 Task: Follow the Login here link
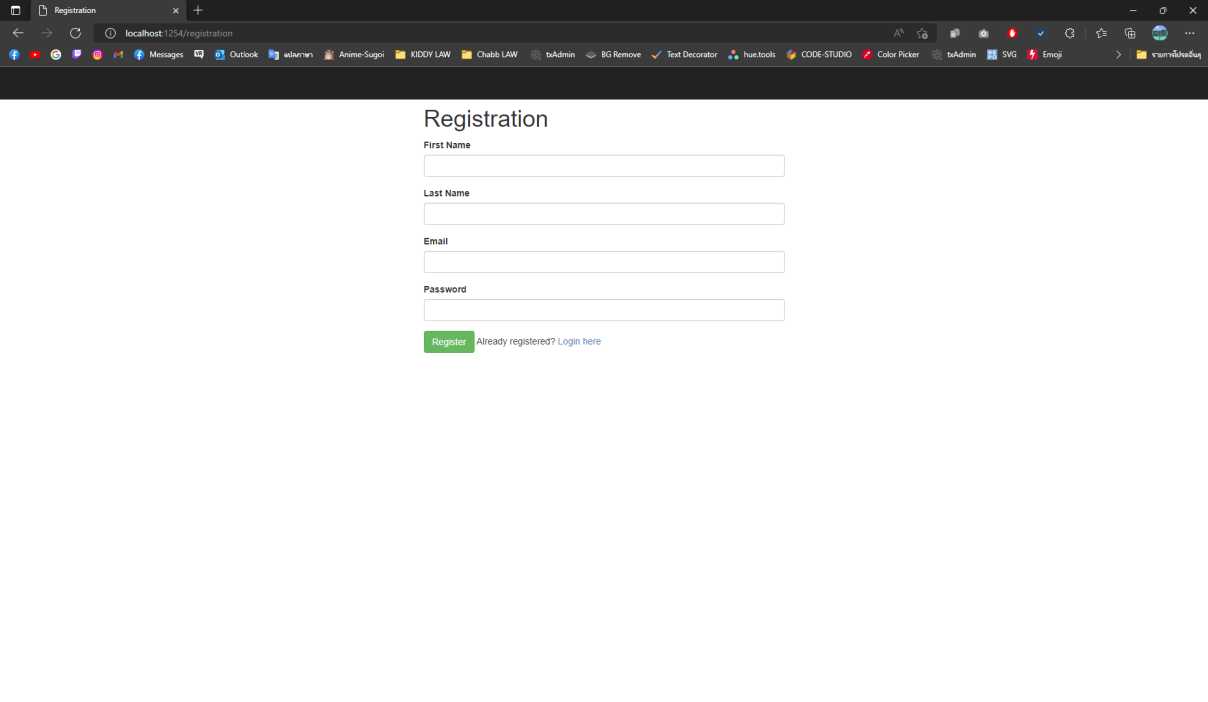tap(579, 341)
